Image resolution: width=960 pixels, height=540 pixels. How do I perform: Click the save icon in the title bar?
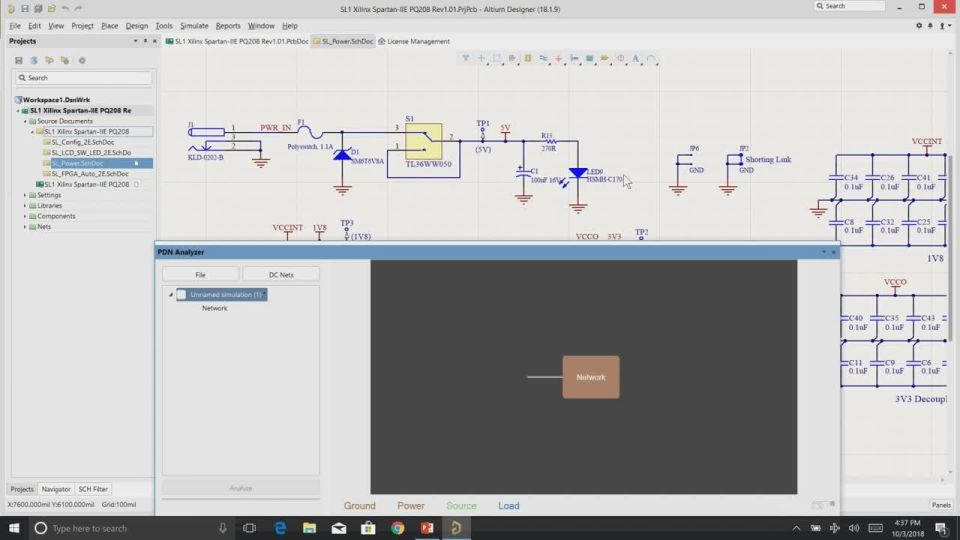tap(24, 9)
